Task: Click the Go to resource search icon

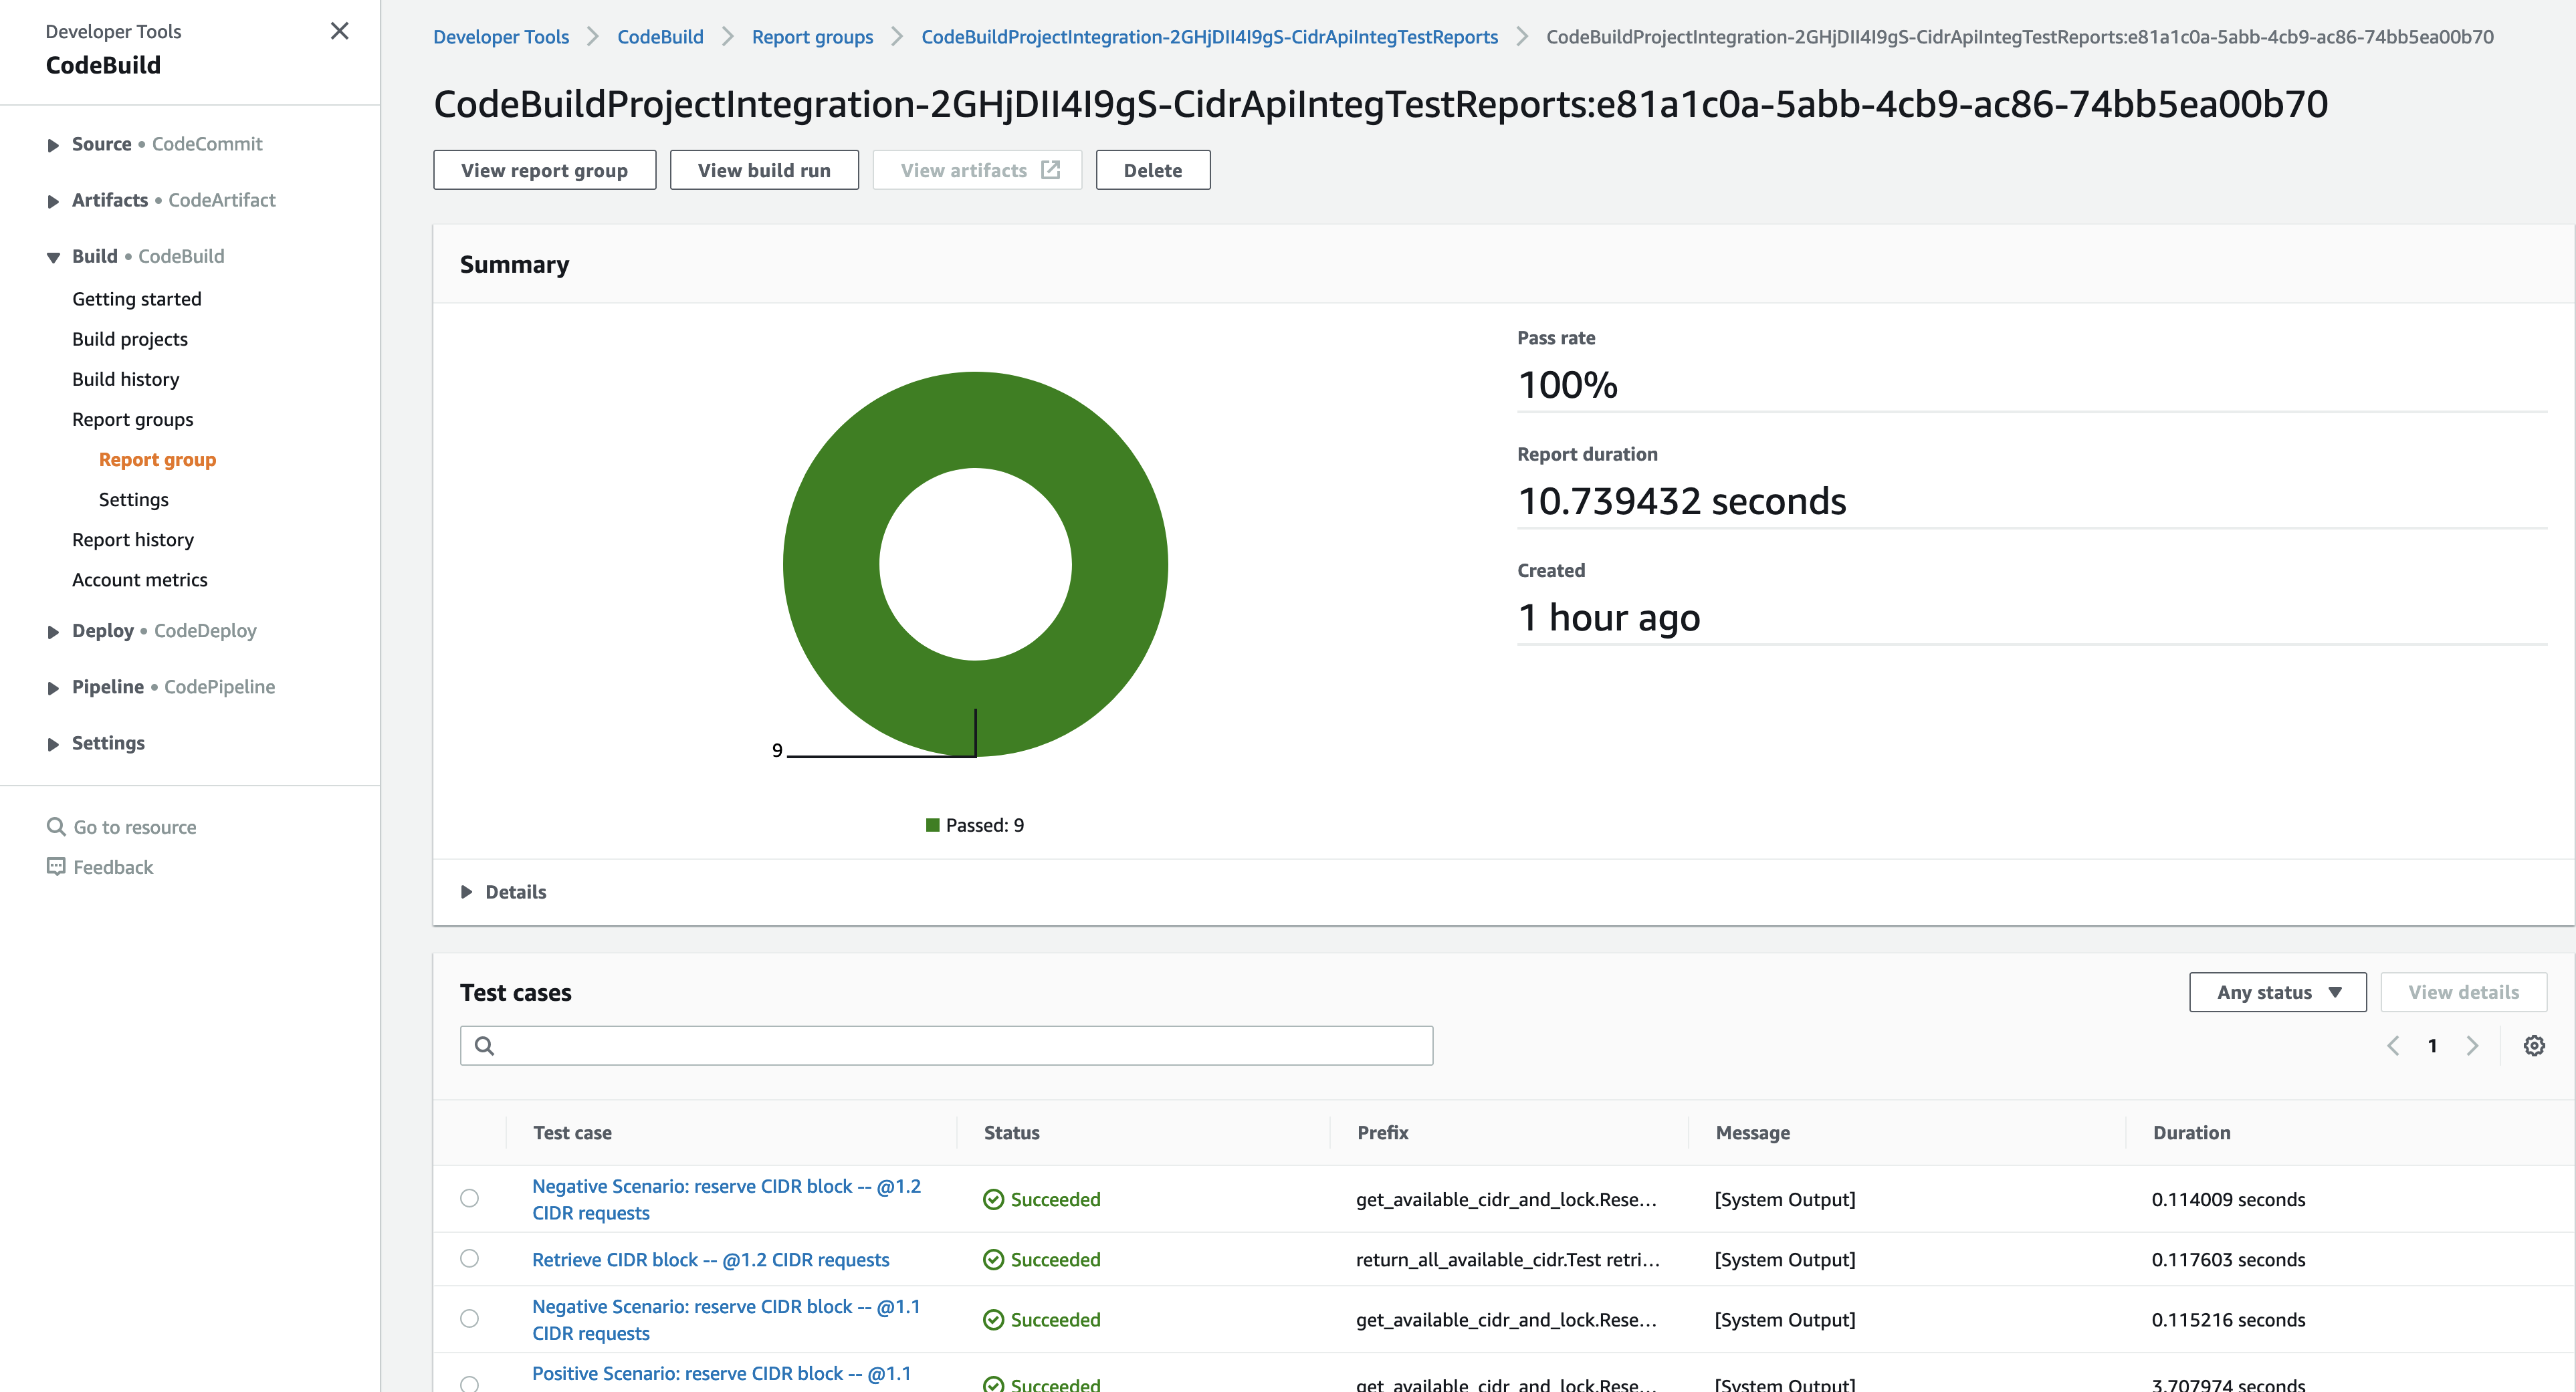Action: [x=56, y=827]
